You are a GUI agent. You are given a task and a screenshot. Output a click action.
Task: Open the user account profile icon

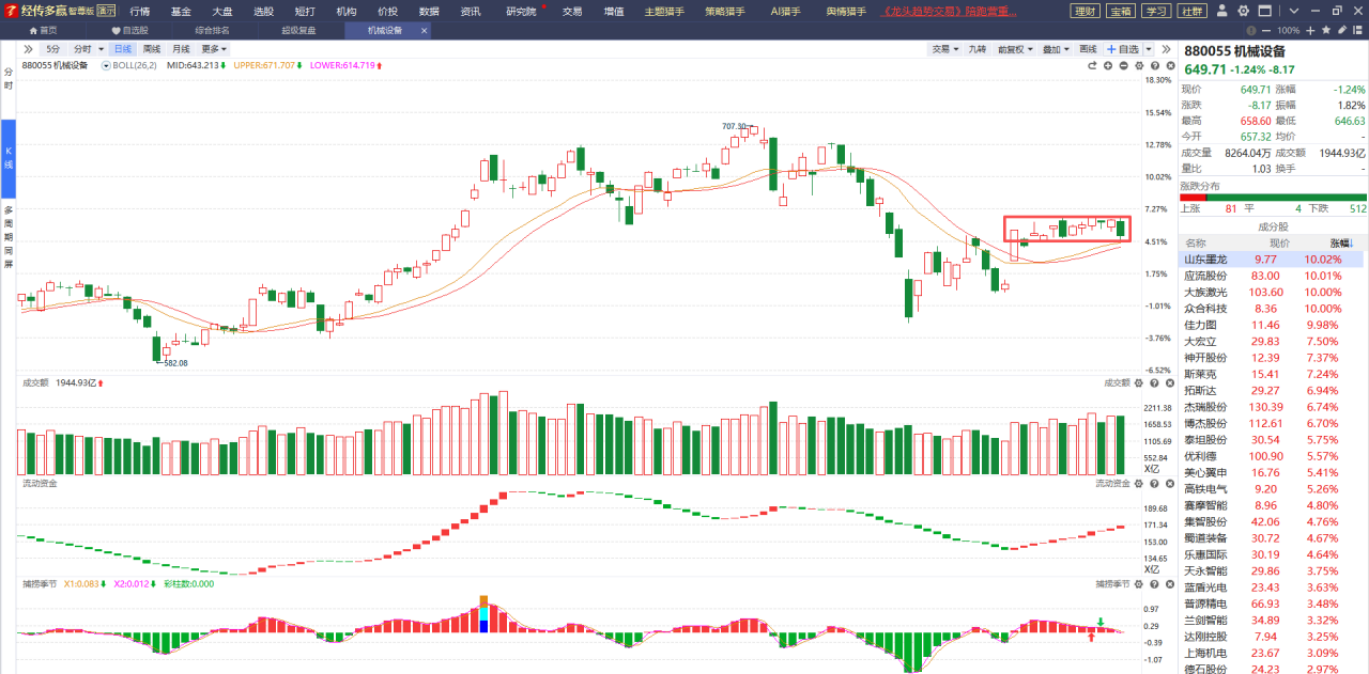(1223, 10)
